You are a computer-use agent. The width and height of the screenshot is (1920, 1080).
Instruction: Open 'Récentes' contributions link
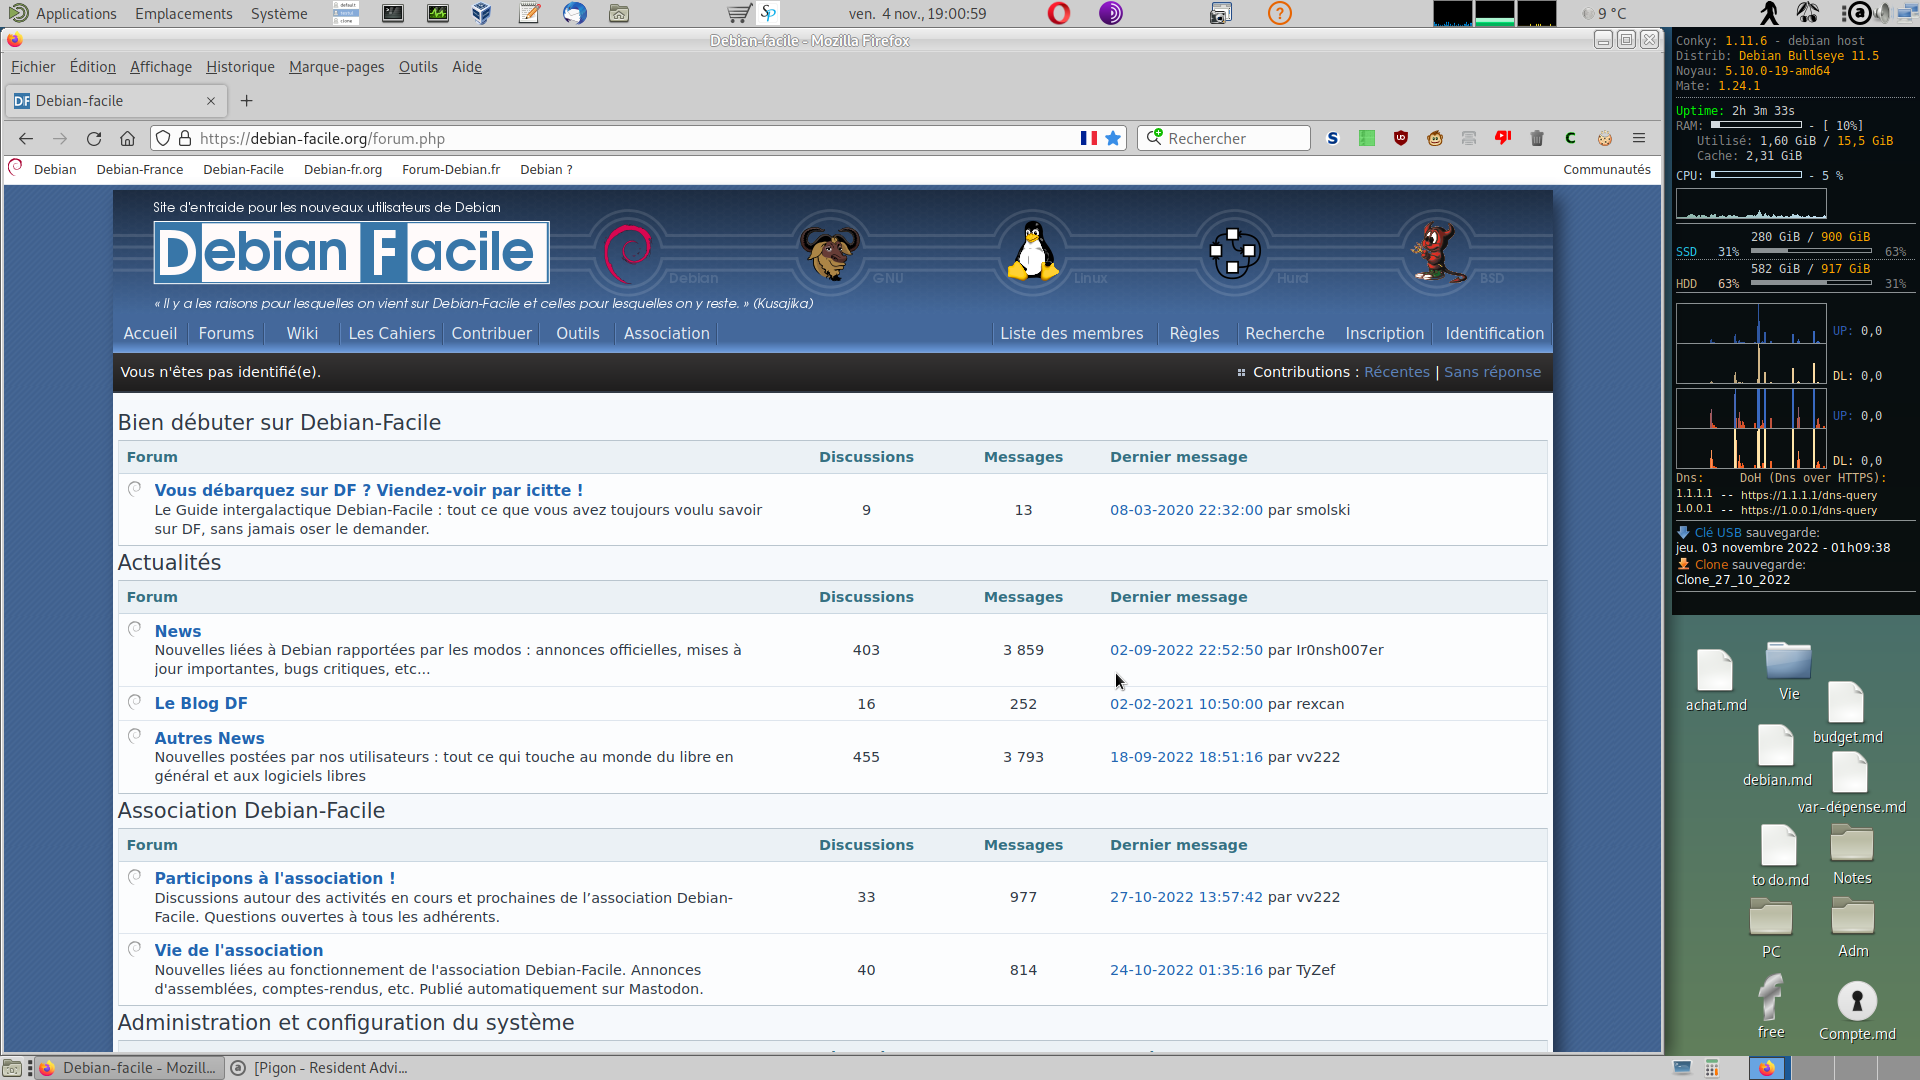tap(1397, 372)
